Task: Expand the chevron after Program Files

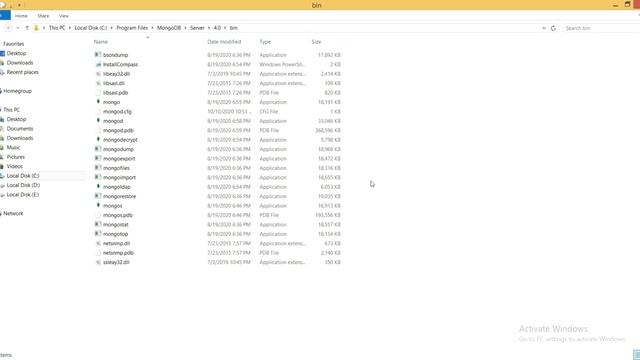Action: [152, 28]
